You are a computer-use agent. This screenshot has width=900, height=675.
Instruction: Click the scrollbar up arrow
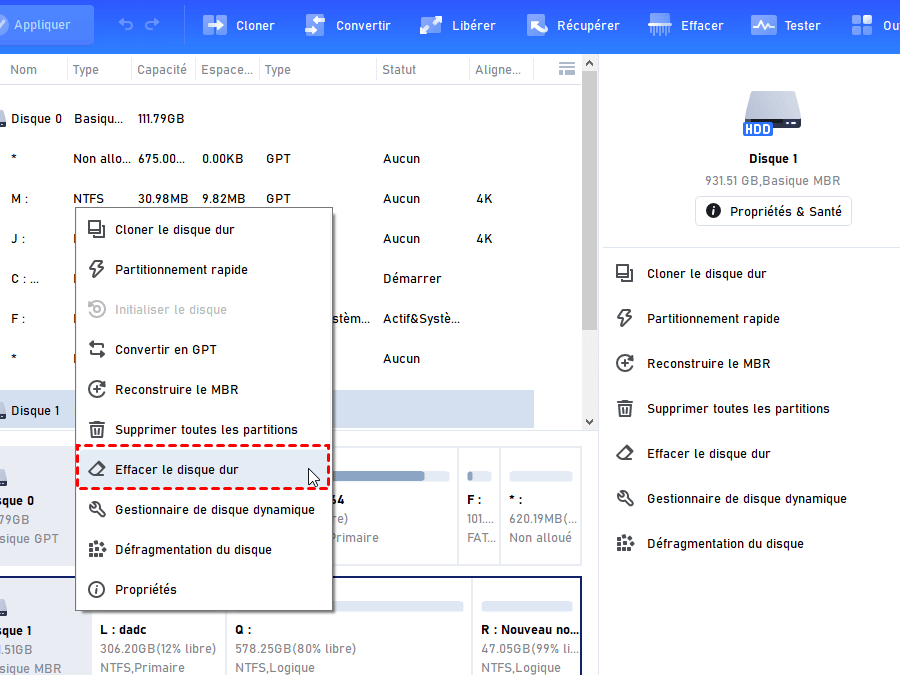tap(589, 63)
